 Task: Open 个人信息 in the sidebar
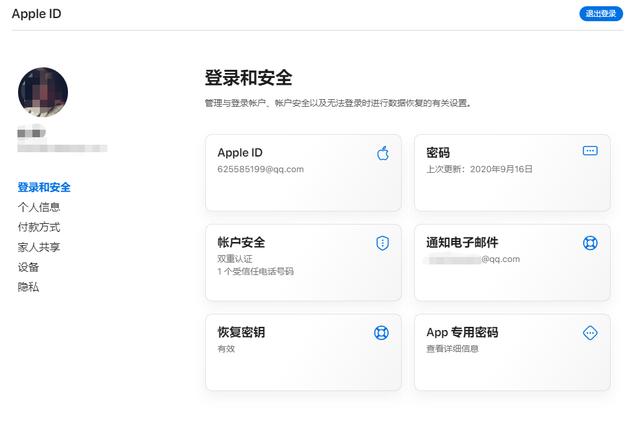tap(39, 207)
